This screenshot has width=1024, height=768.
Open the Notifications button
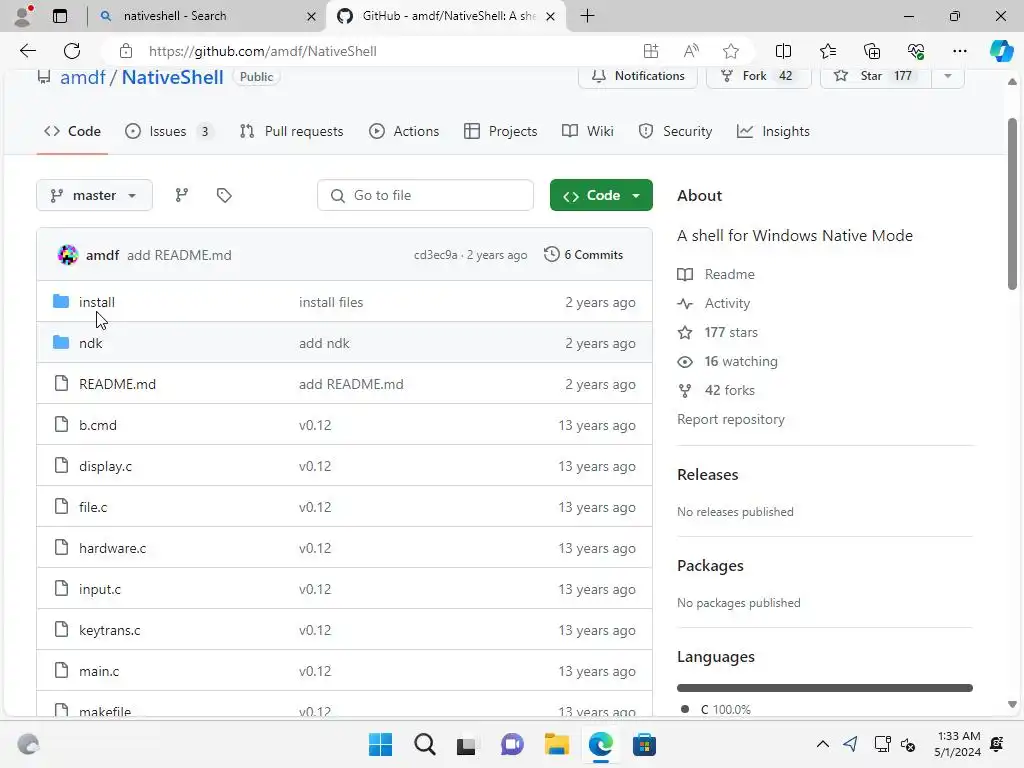coord(637,76)
